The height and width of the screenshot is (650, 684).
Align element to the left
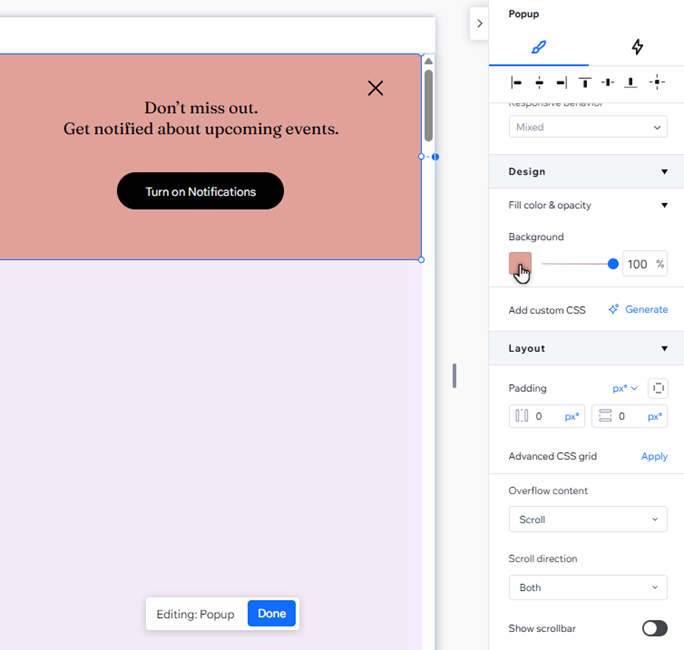(x=516, y=82)
